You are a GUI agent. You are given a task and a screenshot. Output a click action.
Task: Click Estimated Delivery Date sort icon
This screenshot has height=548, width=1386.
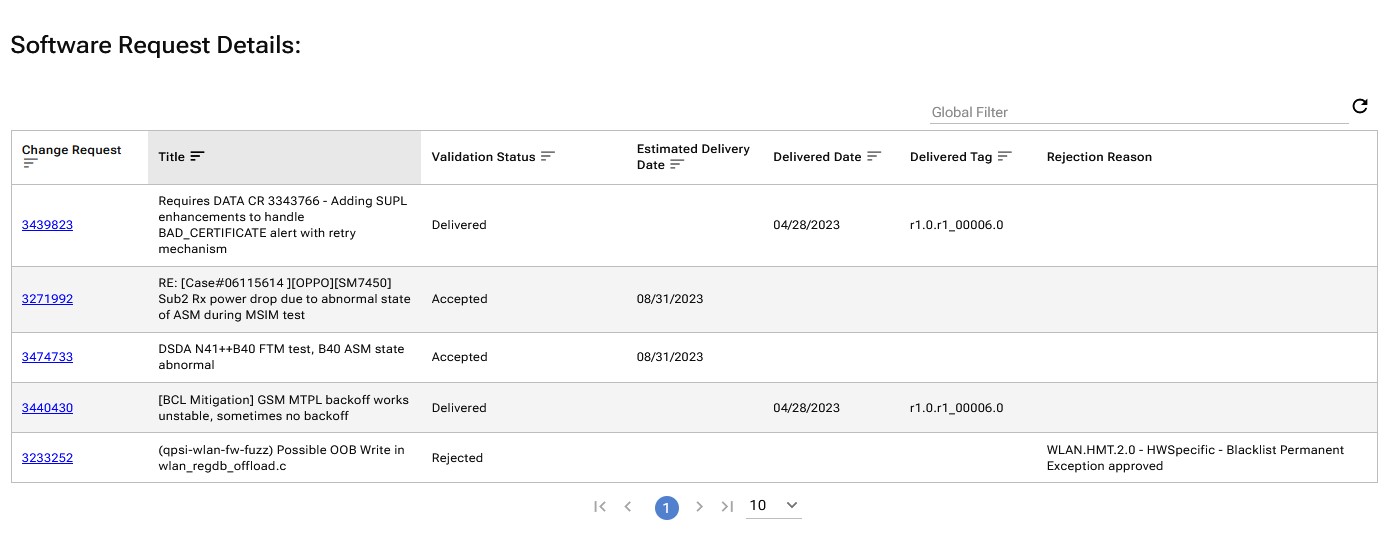pyautogui.click(x=677, y=165)
